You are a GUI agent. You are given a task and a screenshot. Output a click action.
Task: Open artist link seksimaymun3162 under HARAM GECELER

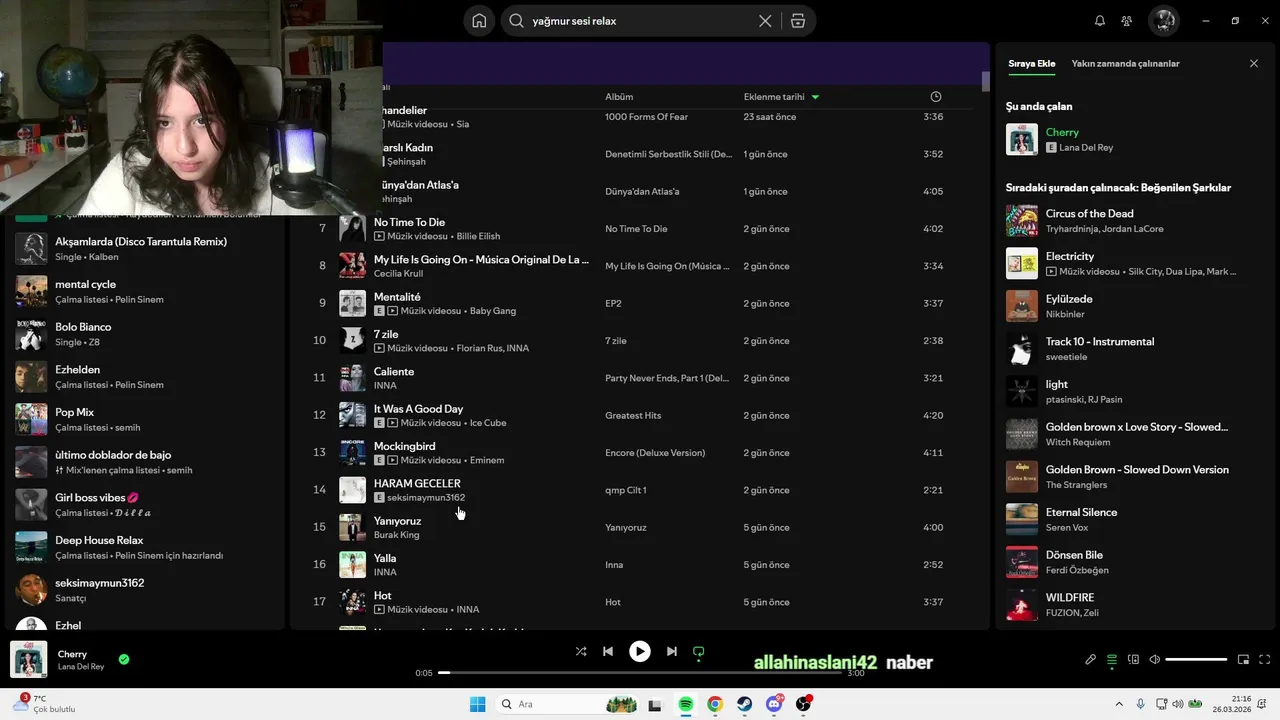click(x=426, y=497)
